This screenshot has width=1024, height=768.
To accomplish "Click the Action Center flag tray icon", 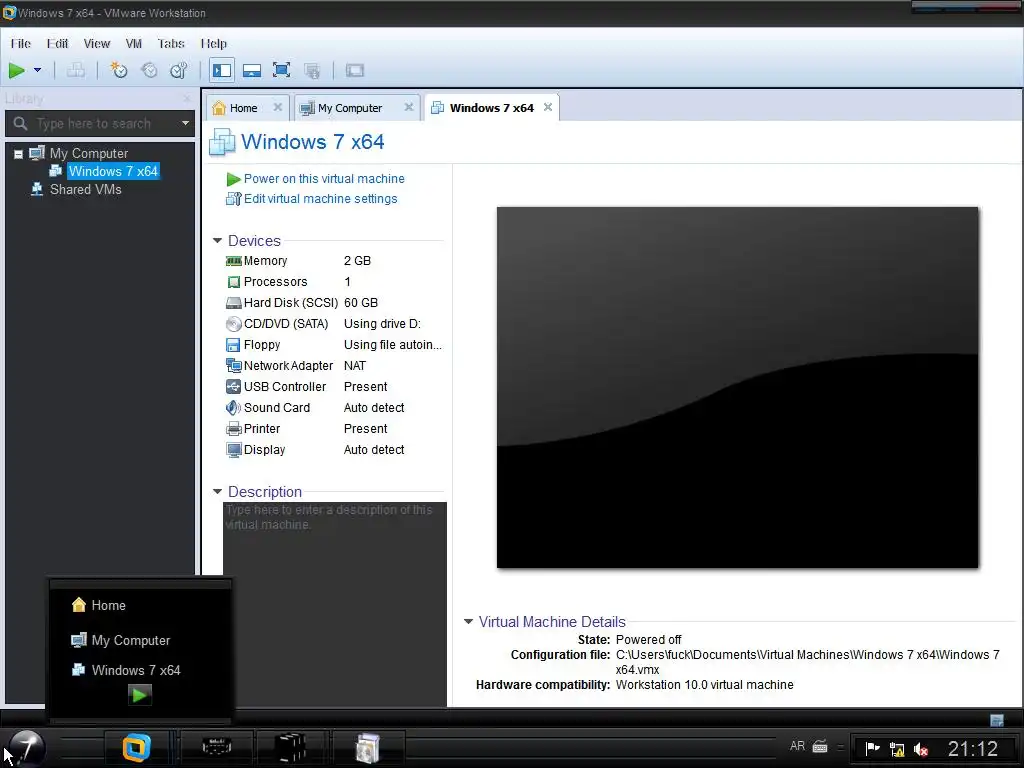I will (x=872, y=748).
